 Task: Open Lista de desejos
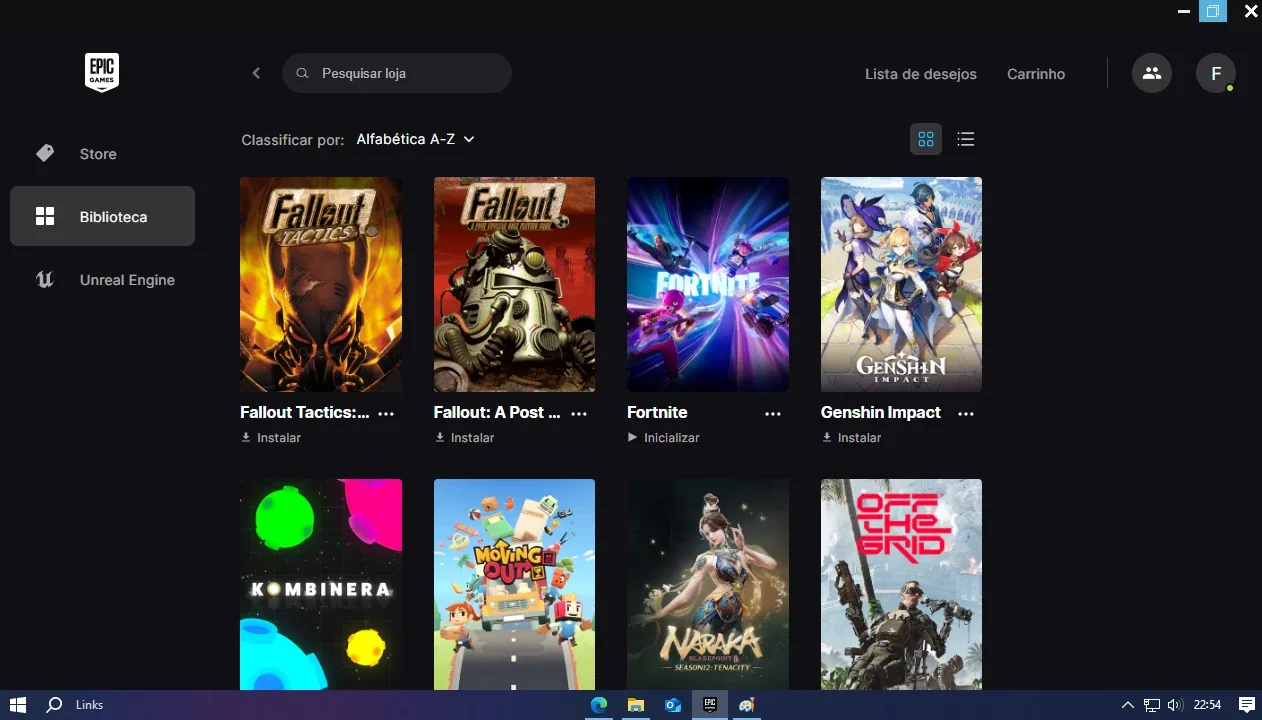tap(921, 74)
